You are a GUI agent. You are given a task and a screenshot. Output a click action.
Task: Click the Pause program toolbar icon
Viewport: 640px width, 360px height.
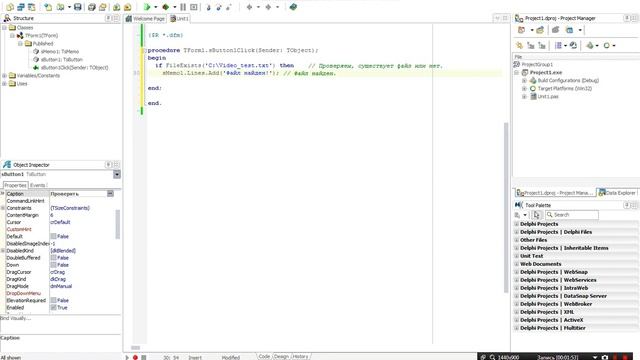pyautogui.click(x=183, y=7)
